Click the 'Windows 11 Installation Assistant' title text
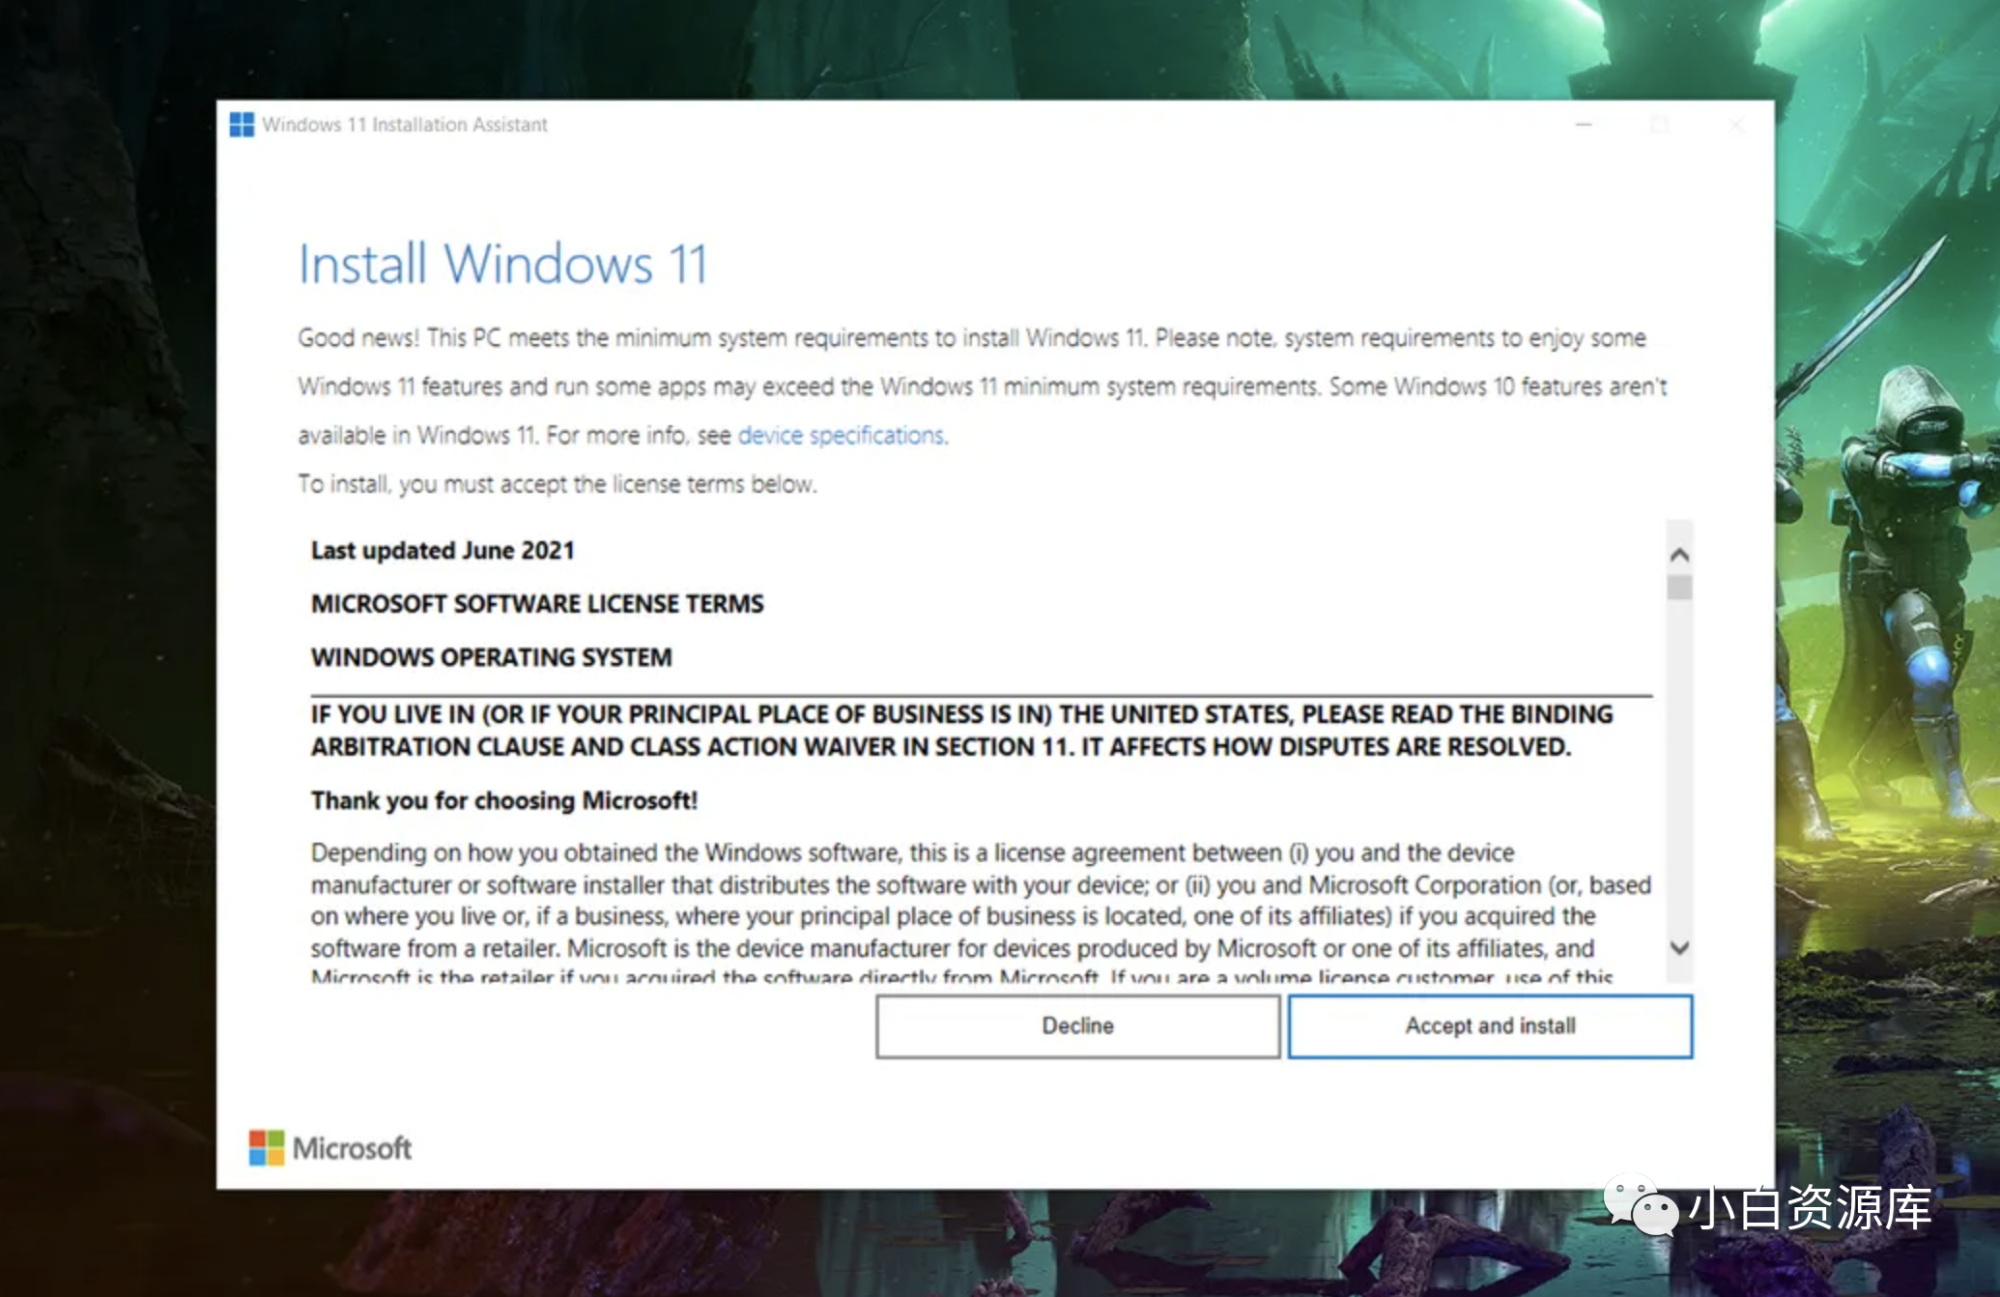This screenshot has height=1297, width=2000. click(405, 125)
